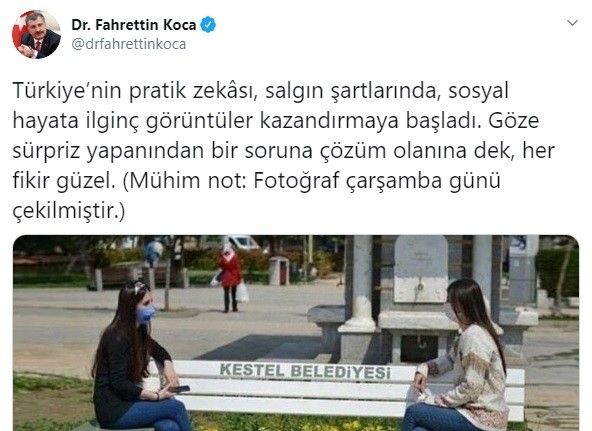Image resolution: width=592 pixels, height=431 pixels.
Task: Click the pedestrian in the red coat
Action: 229,278
